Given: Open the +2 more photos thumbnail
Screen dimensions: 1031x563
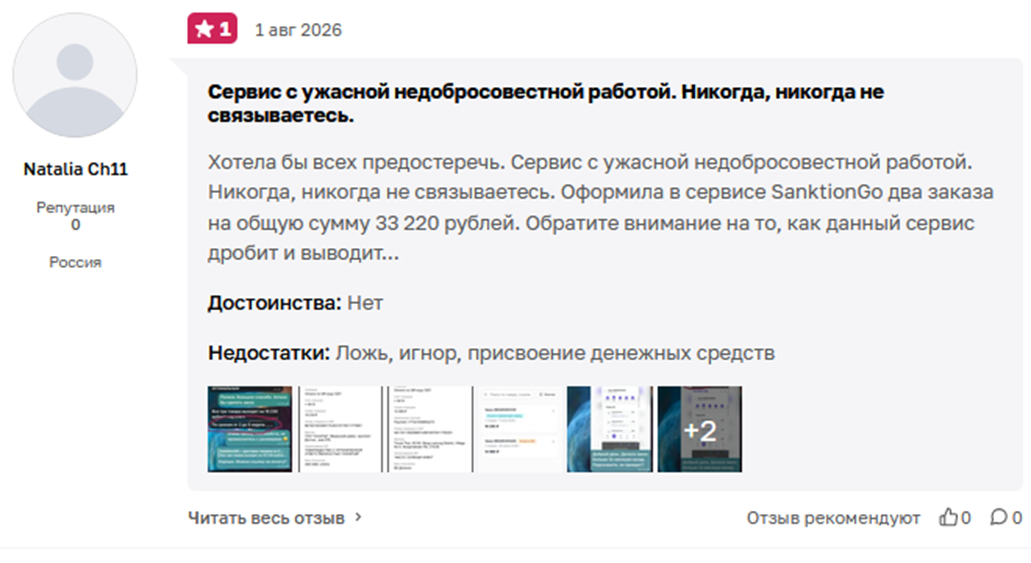Looking at the screenshot, I should point(700,429).
